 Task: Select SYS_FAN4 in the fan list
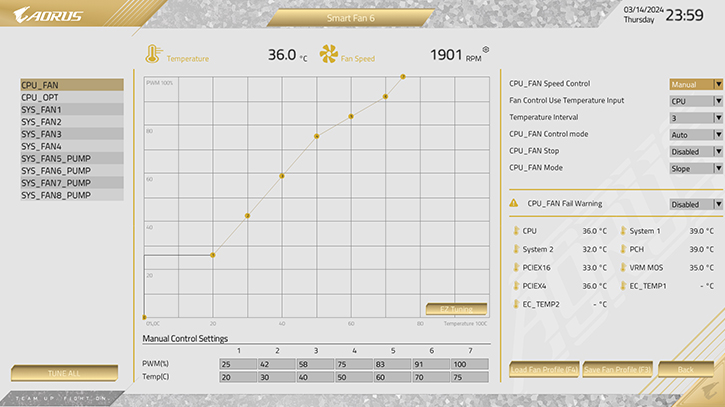pos(72,146)
